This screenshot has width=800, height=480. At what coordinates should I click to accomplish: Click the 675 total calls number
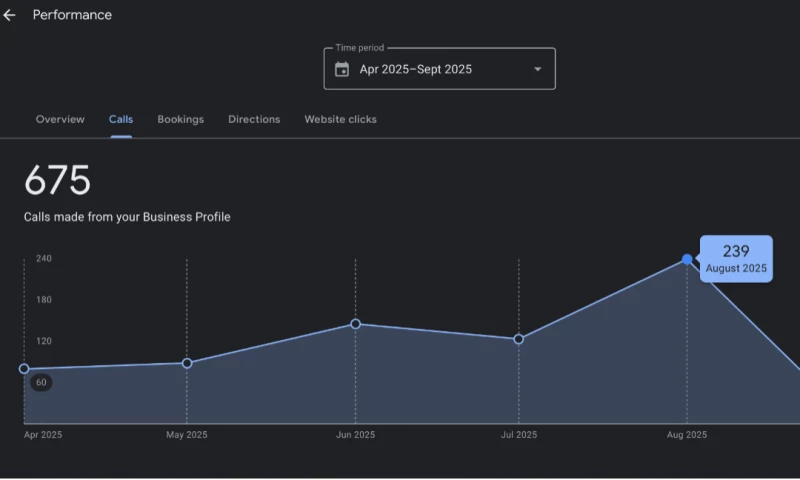coord(57,181)
